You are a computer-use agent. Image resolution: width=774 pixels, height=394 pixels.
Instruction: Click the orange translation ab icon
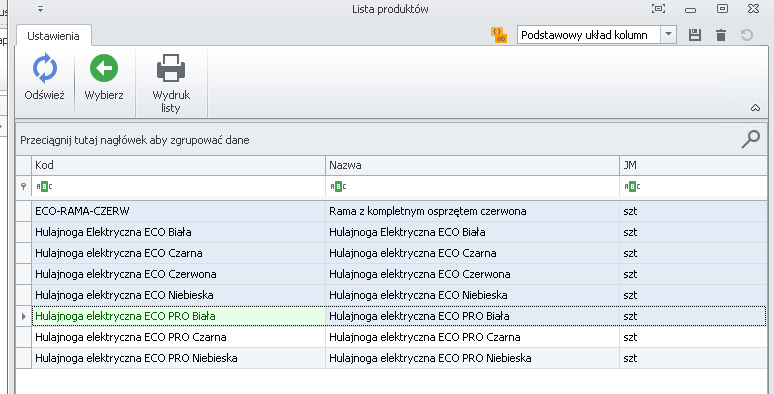tap(499, 35)
